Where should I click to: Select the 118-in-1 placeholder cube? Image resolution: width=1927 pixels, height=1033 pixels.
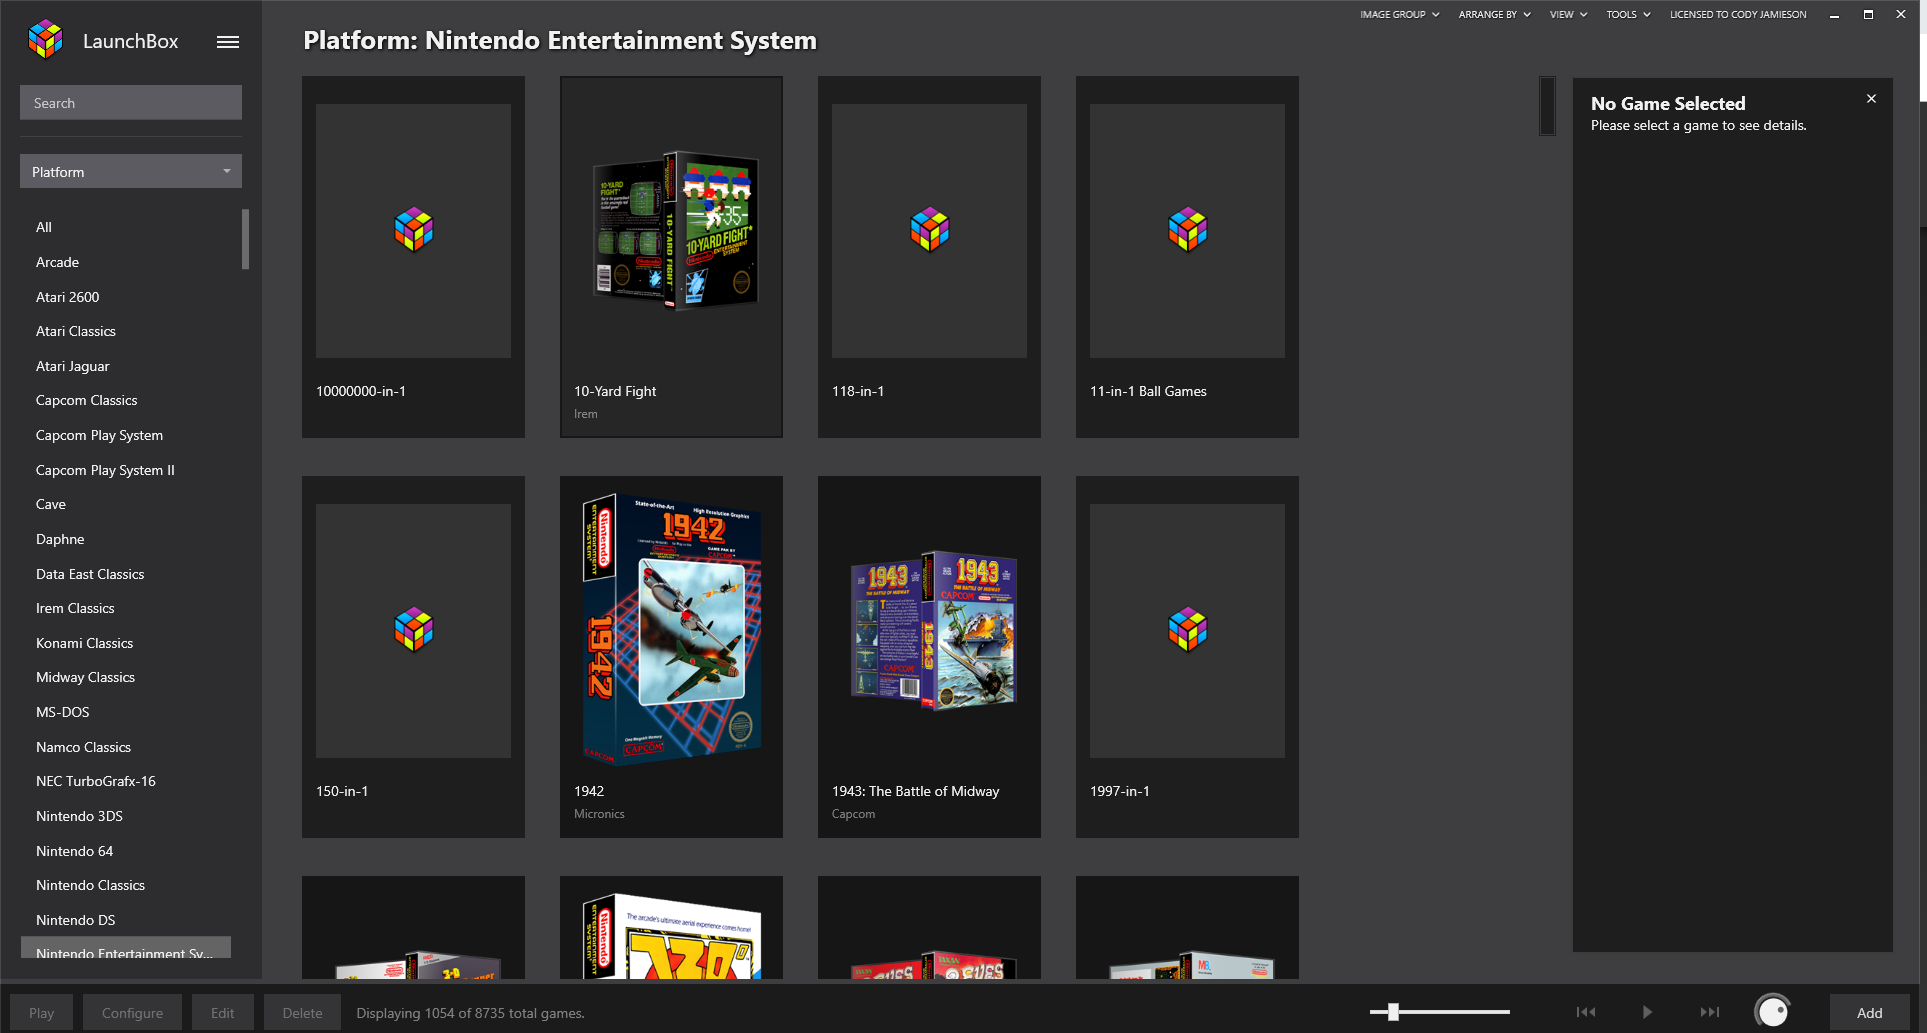[929, 231]
